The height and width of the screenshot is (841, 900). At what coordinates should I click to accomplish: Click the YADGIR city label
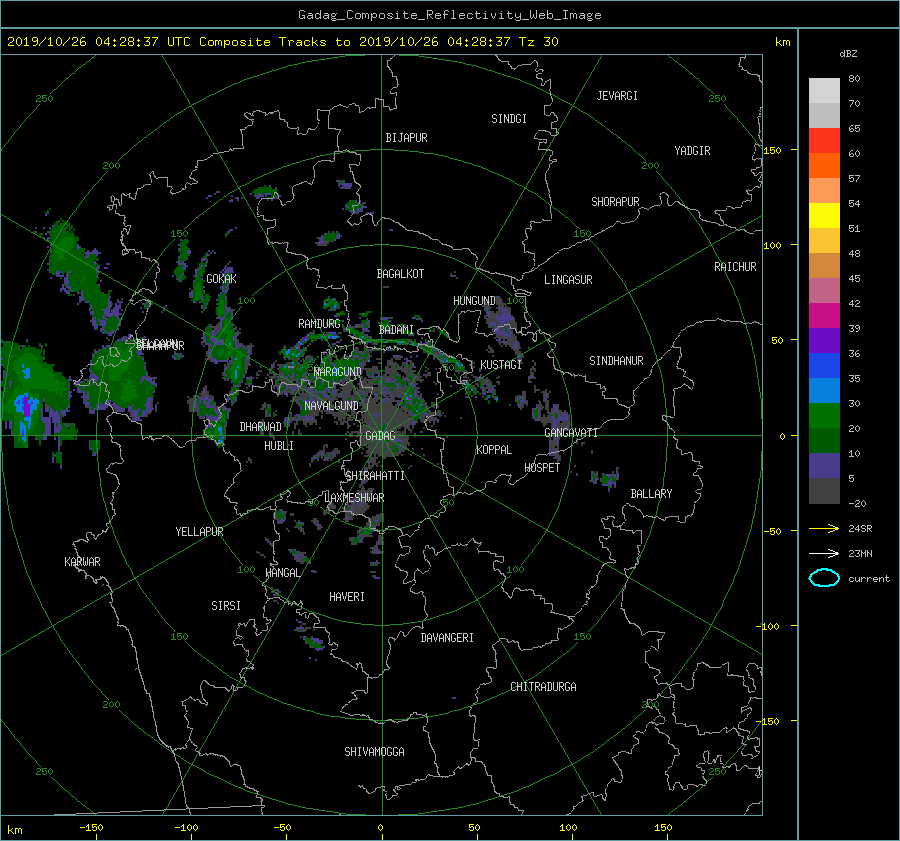(x=692, y=151)
